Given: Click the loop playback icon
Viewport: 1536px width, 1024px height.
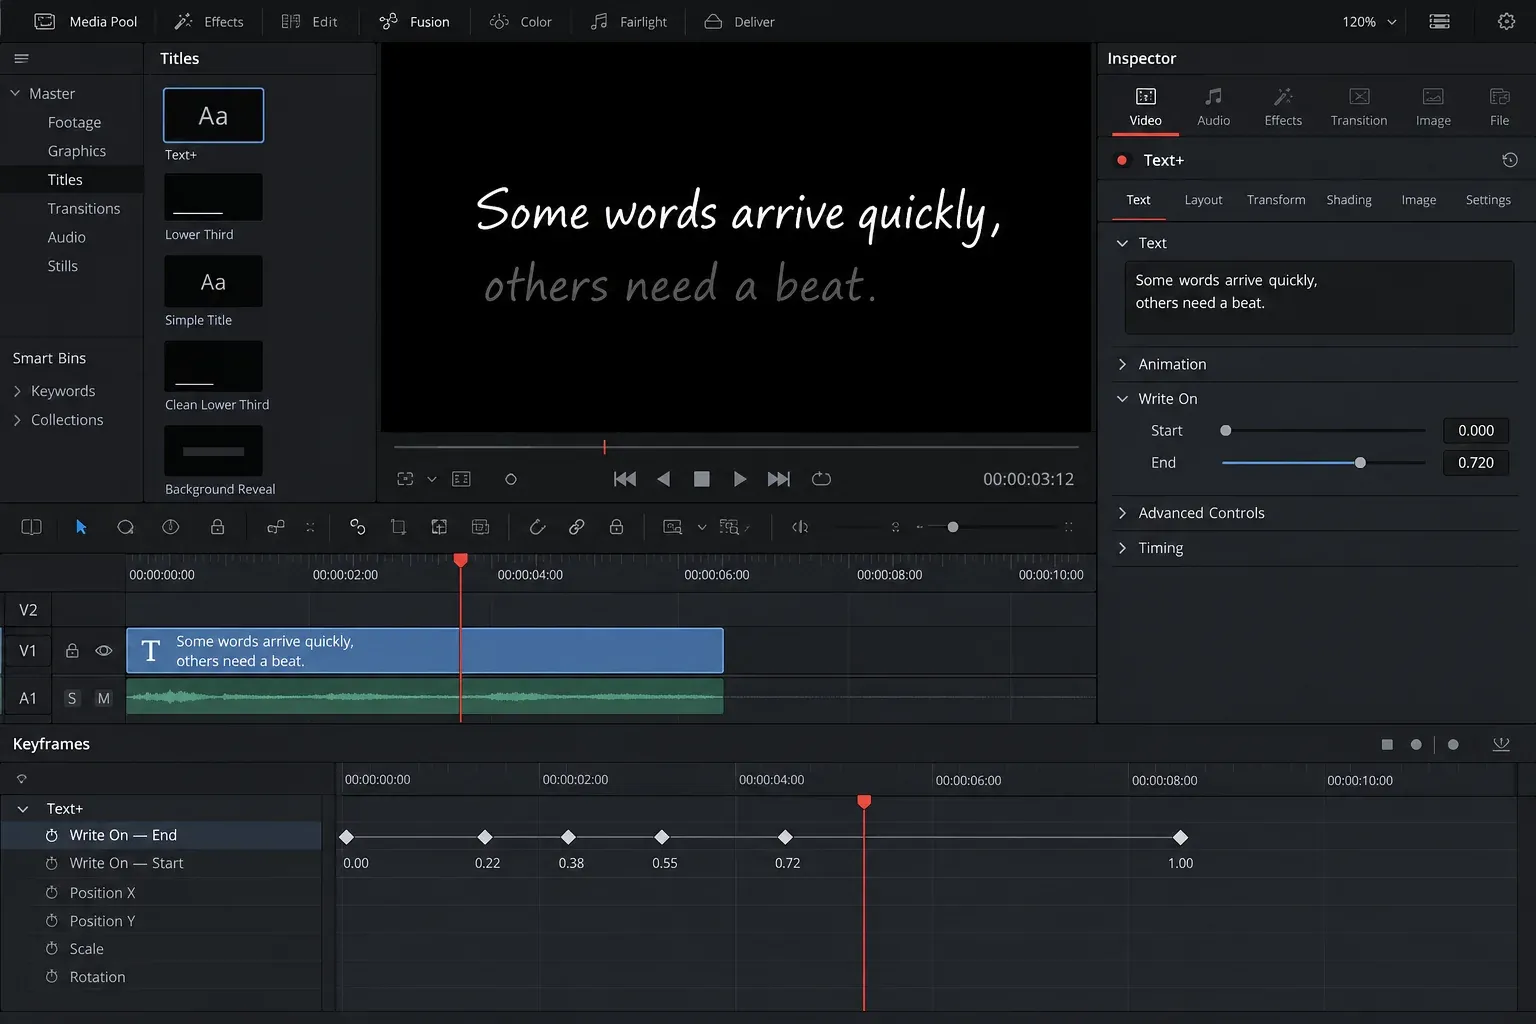Looking at the screenshot, I should click(821, 479).
